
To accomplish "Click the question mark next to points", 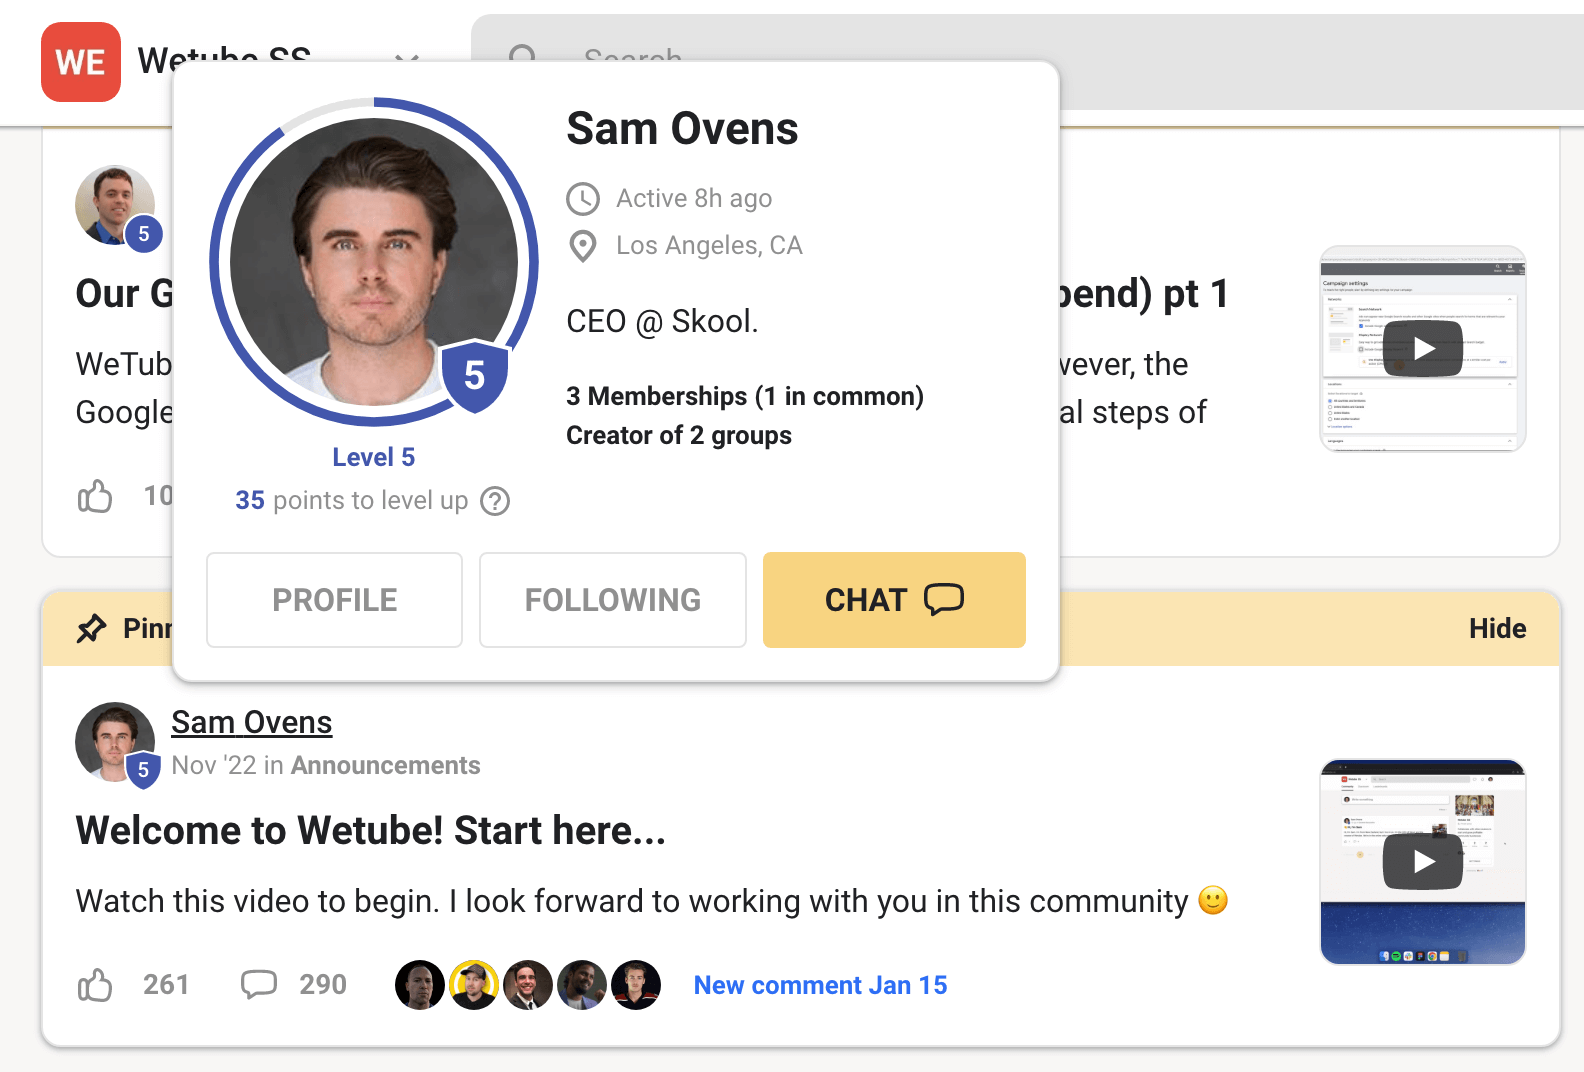I will 496,502.
